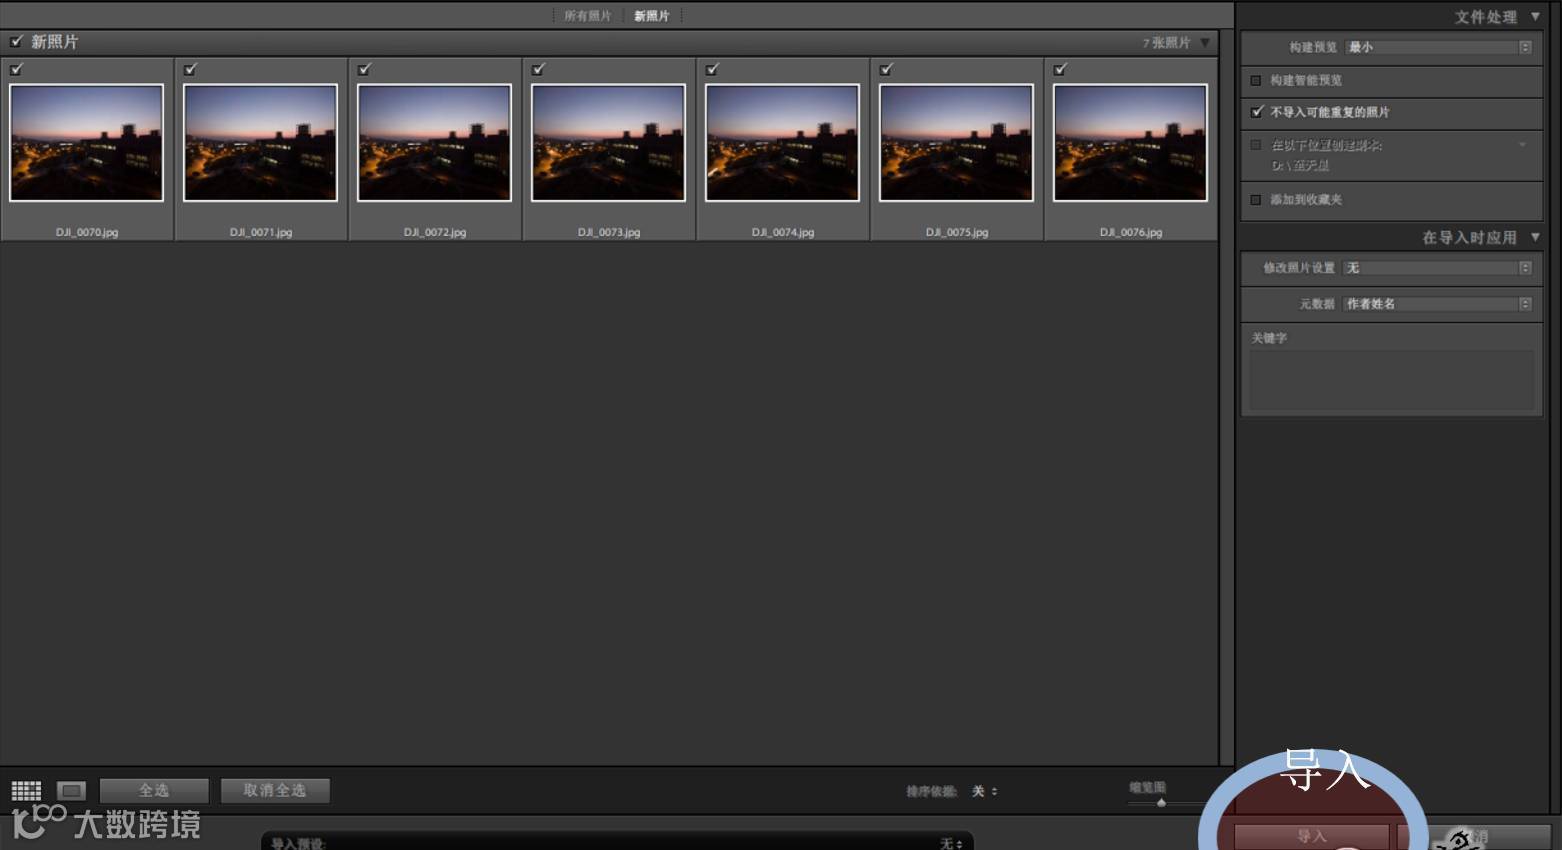Adjust the 缩览图 thumbnail size slider

click(x=1161, y=802)
